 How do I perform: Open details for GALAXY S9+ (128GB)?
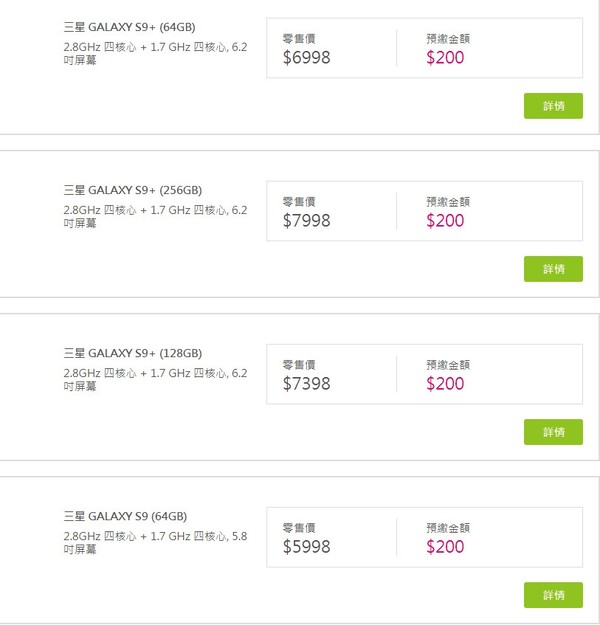tap(553, 432)
